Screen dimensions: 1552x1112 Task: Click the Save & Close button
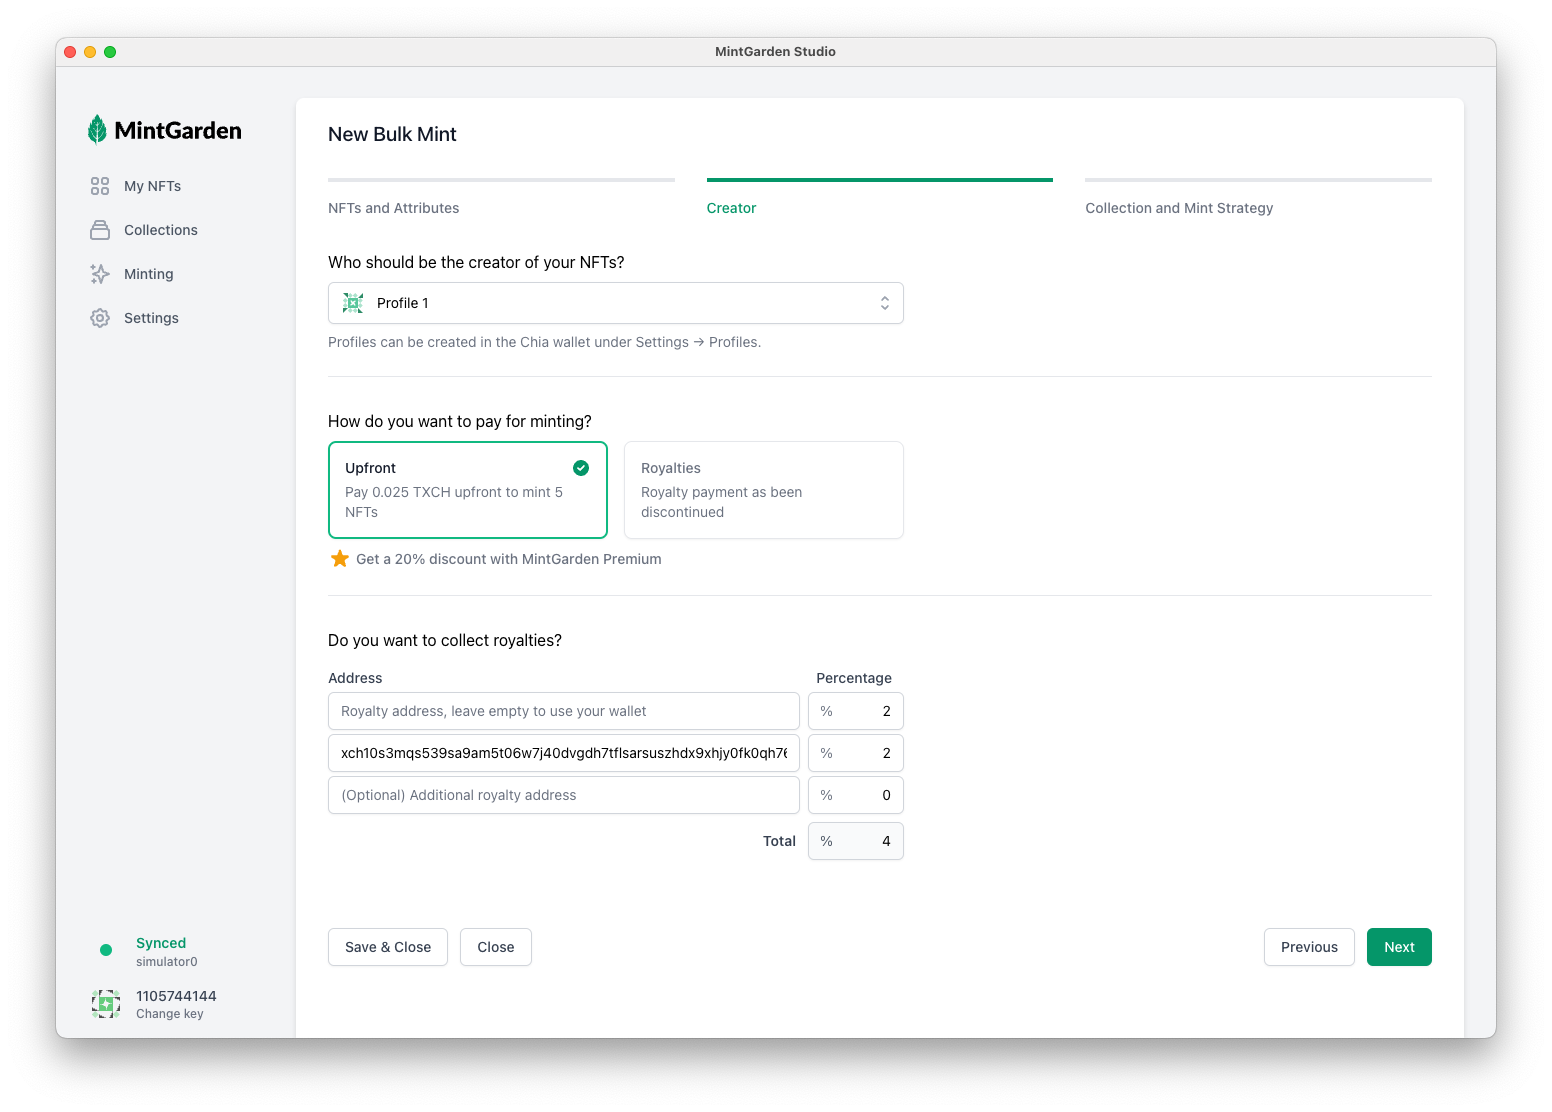tap(388, 947)
